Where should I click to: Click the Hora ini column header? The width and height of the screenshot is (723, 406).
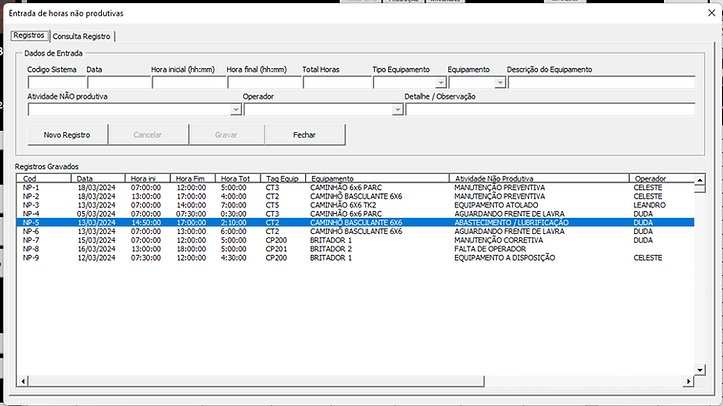pyautogui.click(x=148, y=178)
